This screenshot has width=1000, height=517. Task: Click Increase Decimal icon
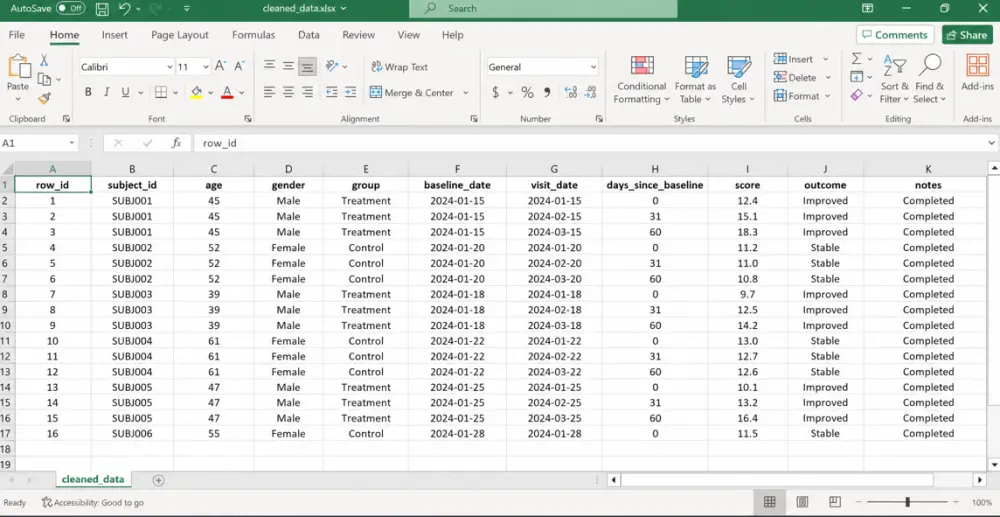(x=571, y=92)
